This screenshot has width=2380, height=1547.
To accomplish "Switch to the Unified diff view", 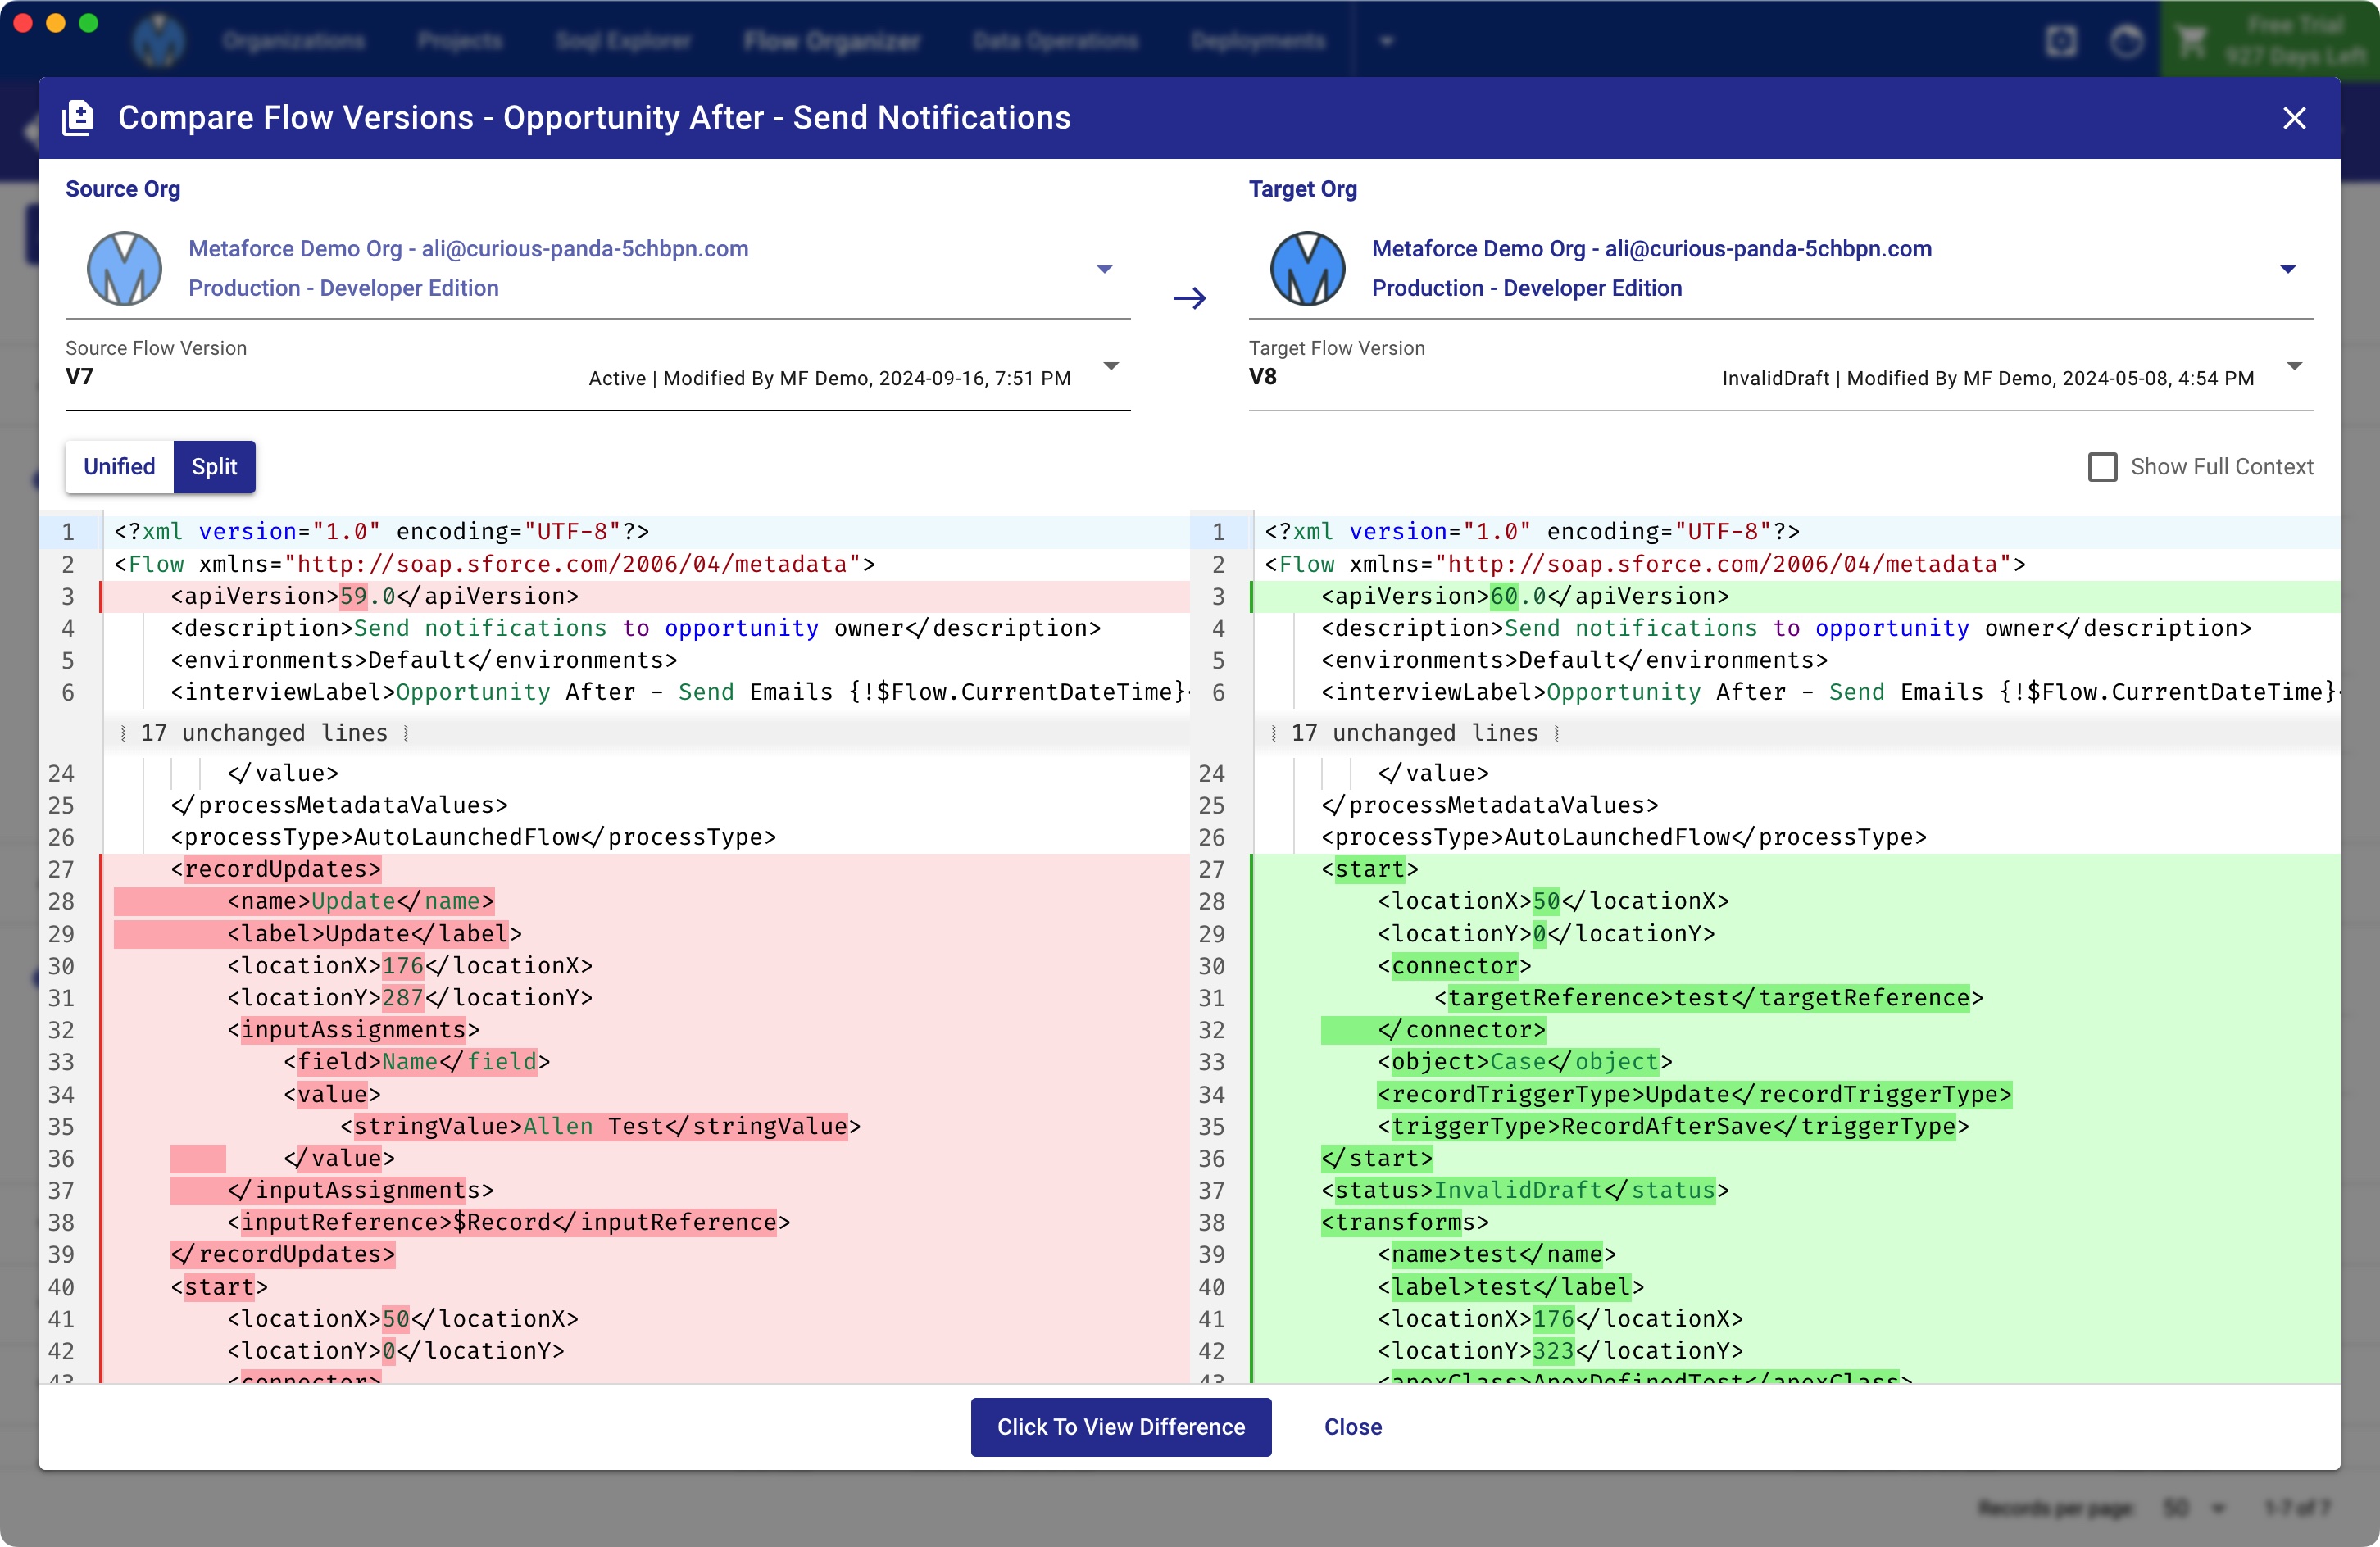I will tap(119, 467).
